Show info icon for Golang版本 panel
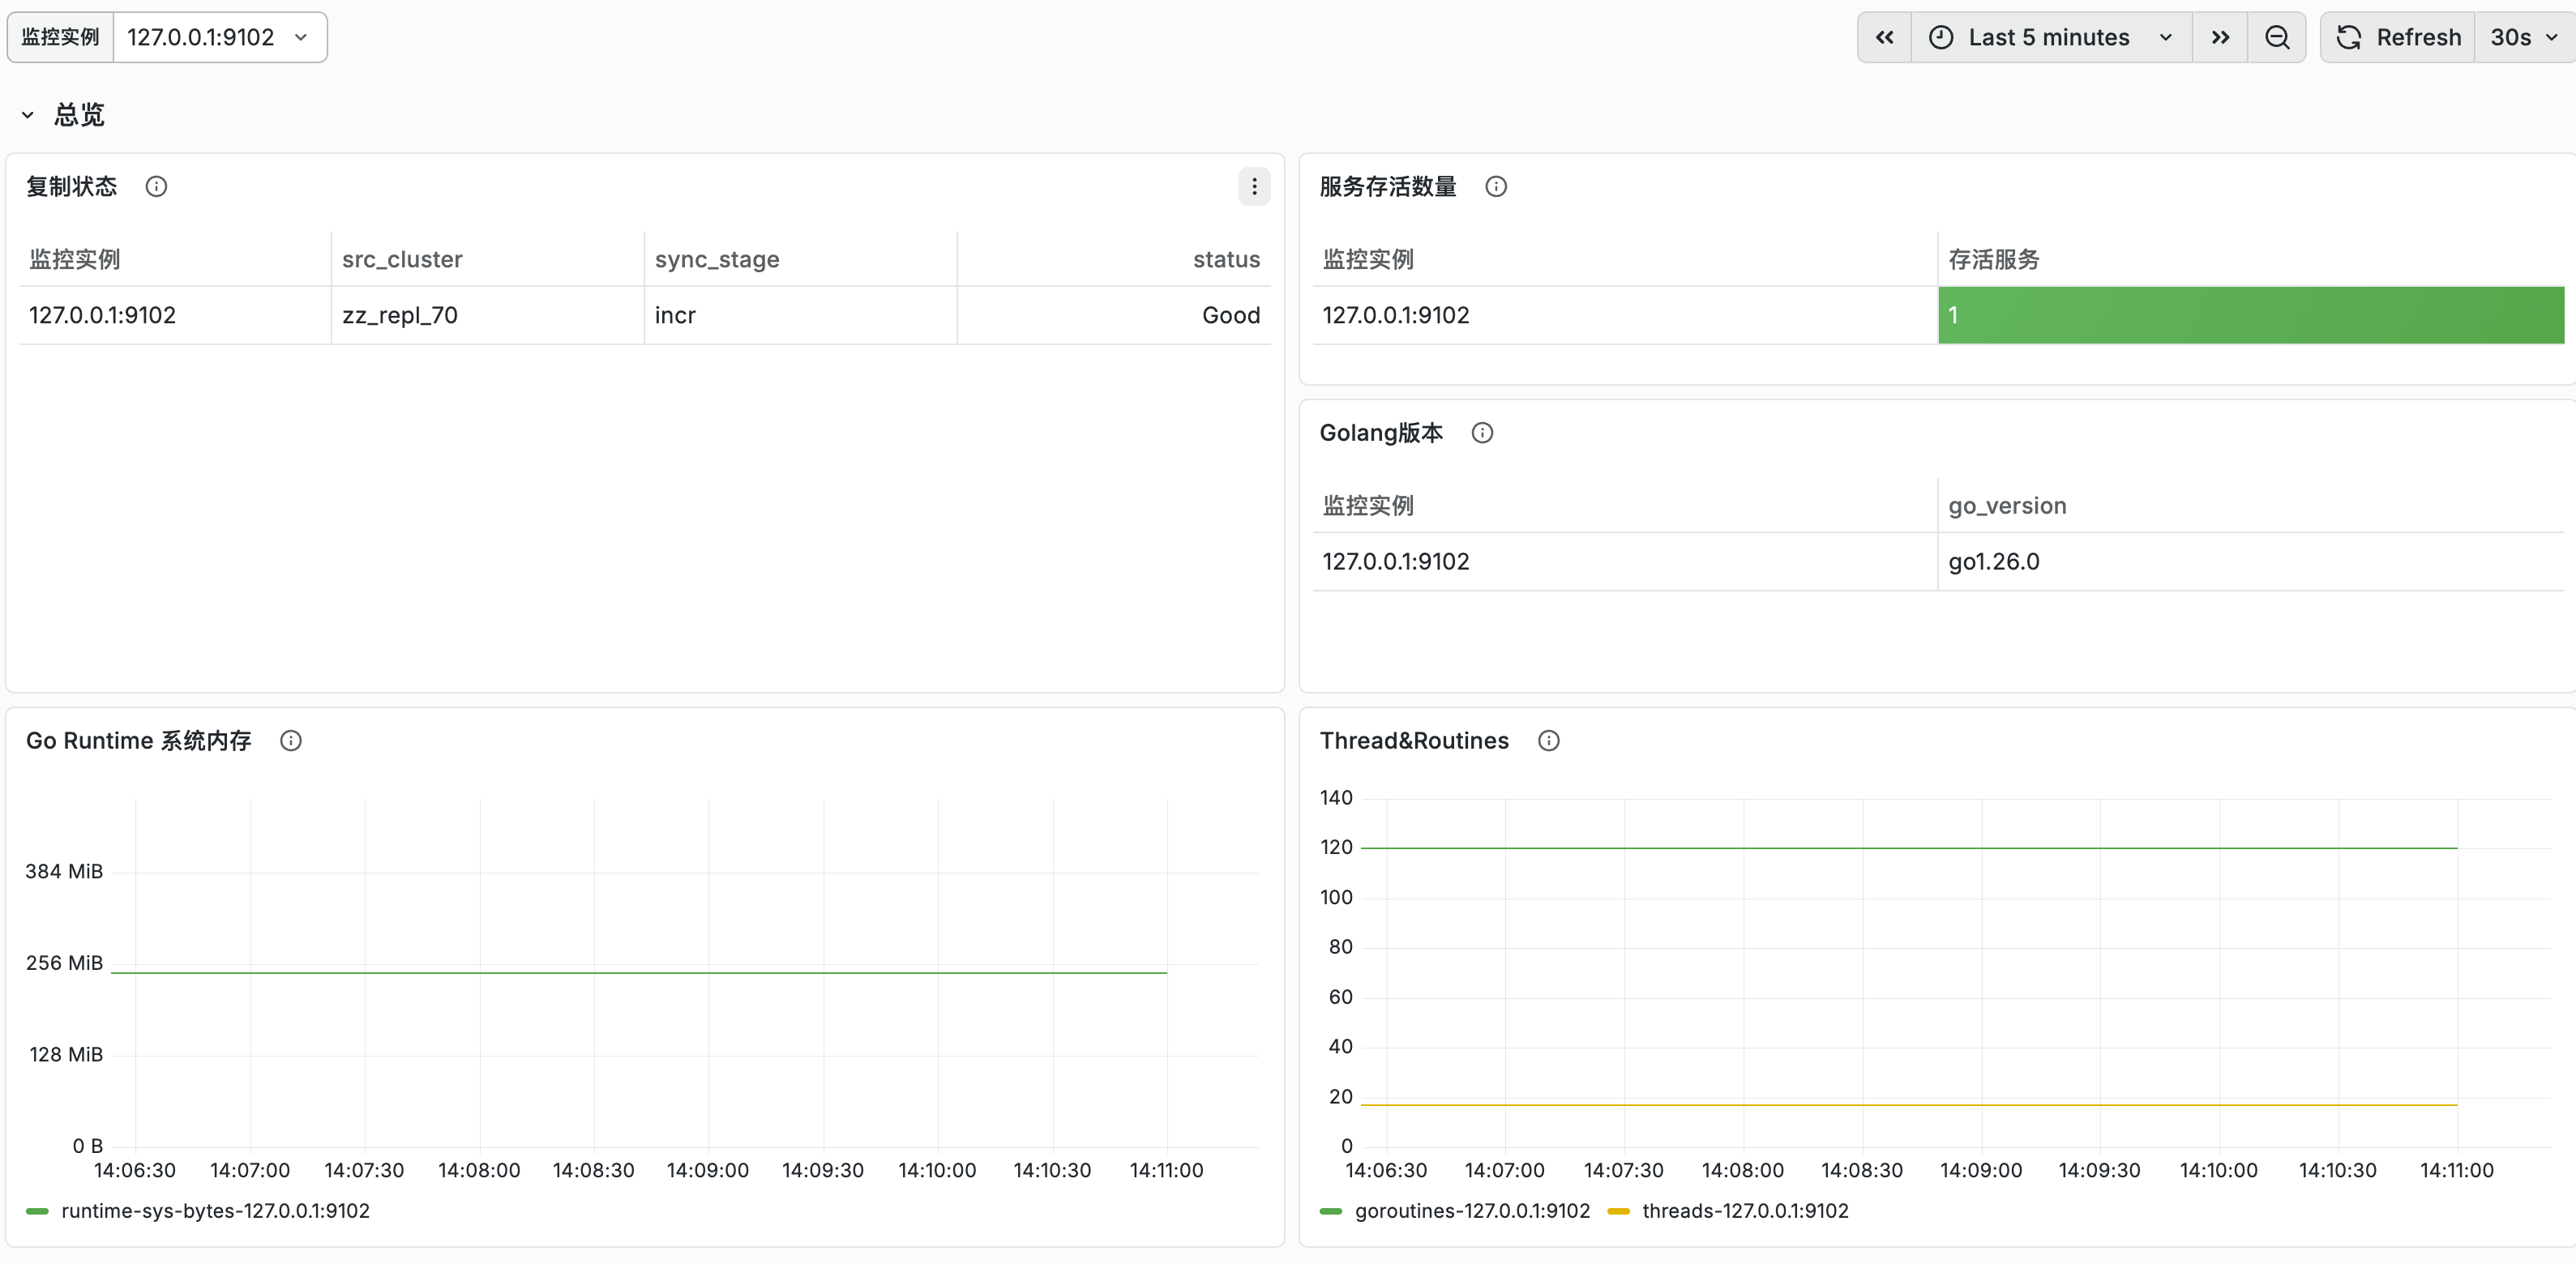2576x1264 pixels. coord(1482,432)
